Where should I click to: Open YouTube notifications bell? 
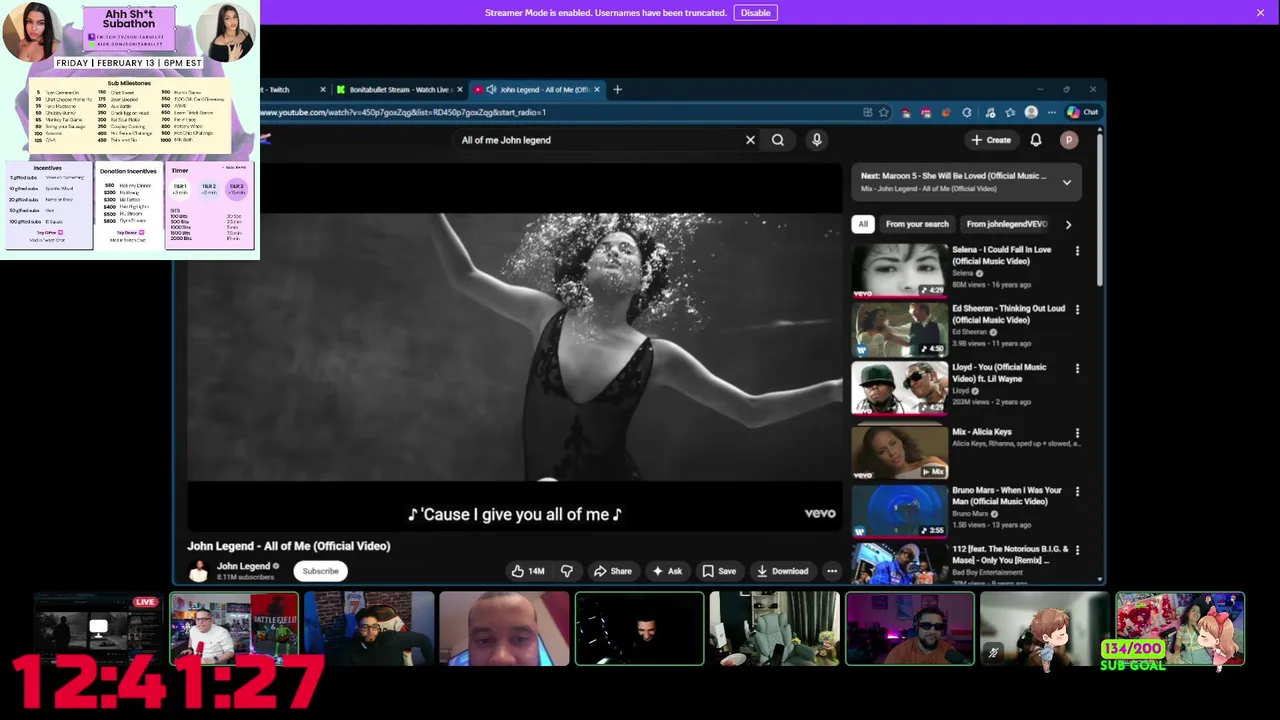1036,140
